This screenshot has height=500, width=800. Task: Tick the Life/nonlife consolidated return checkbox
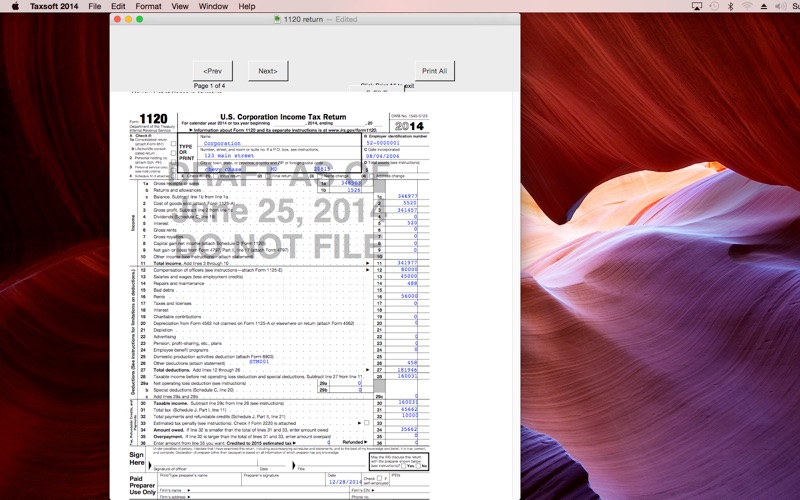click(173, 153)
